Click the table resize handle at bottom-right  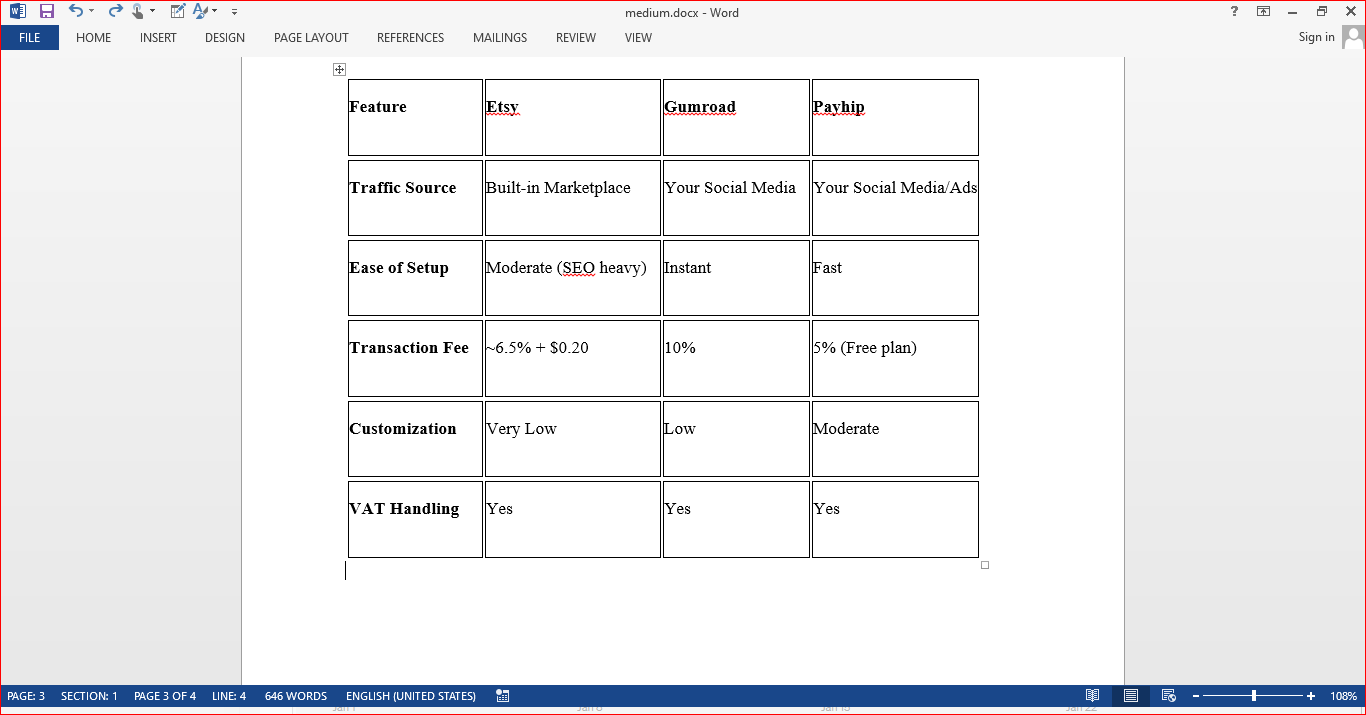pos(985,565)
